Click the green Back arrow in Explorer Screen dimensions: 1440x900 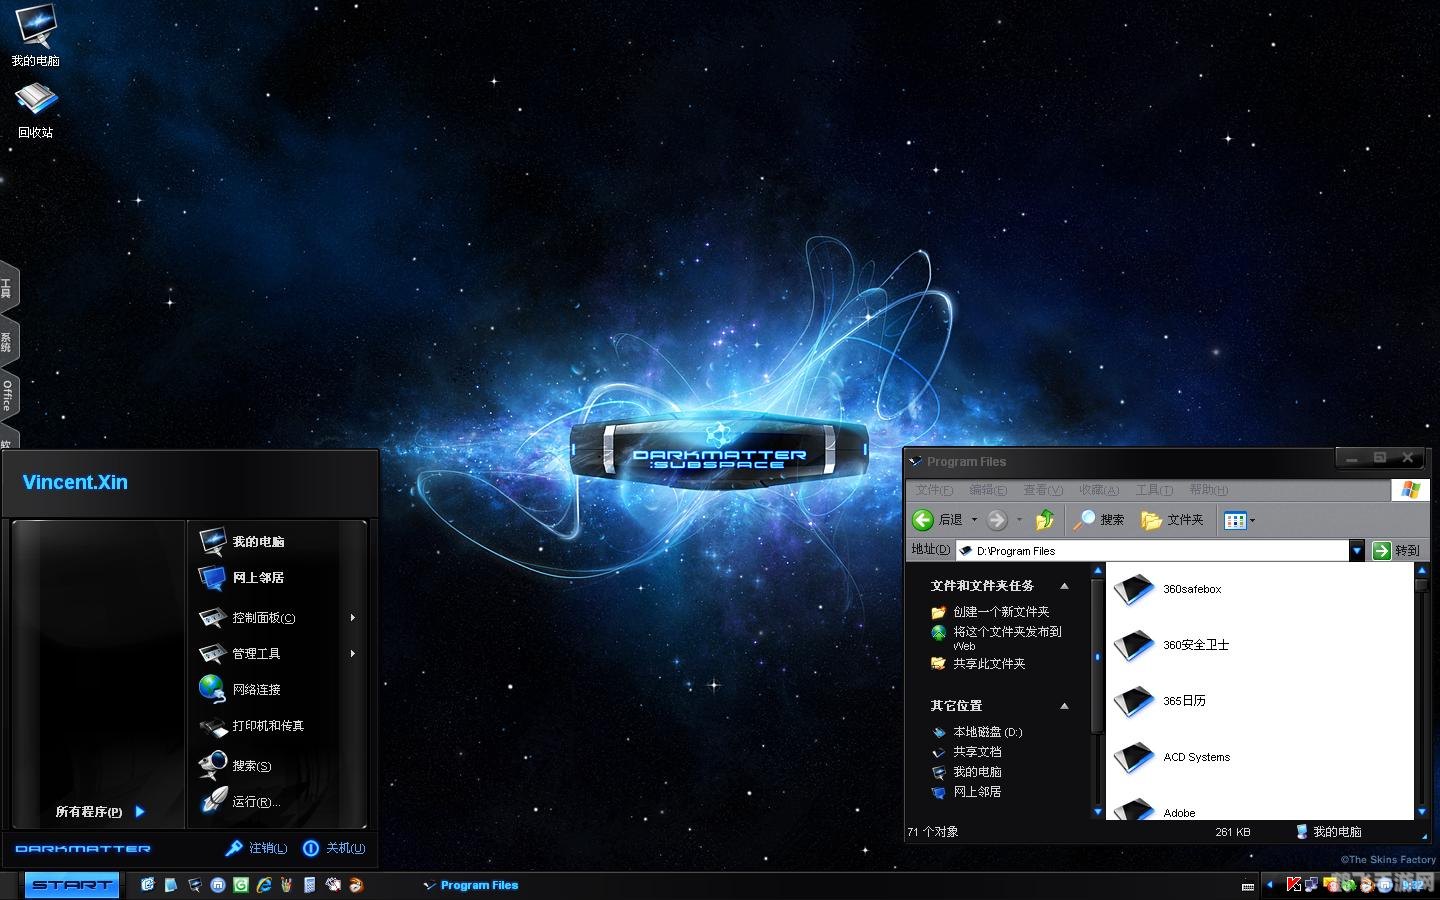(923, 519)
